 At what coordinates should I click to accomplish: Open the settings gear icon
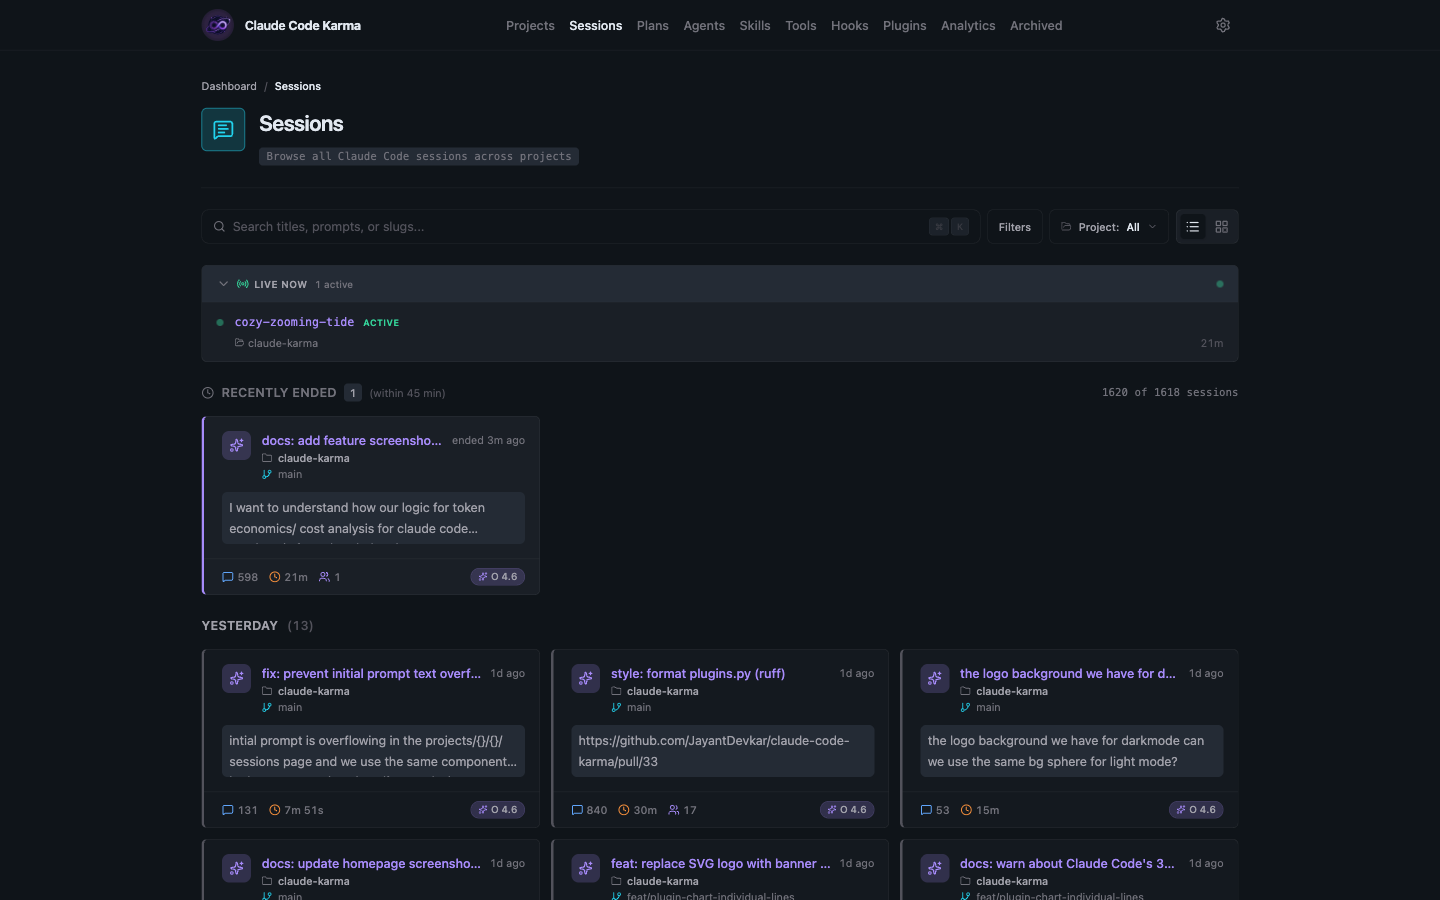coord(1222,25)
